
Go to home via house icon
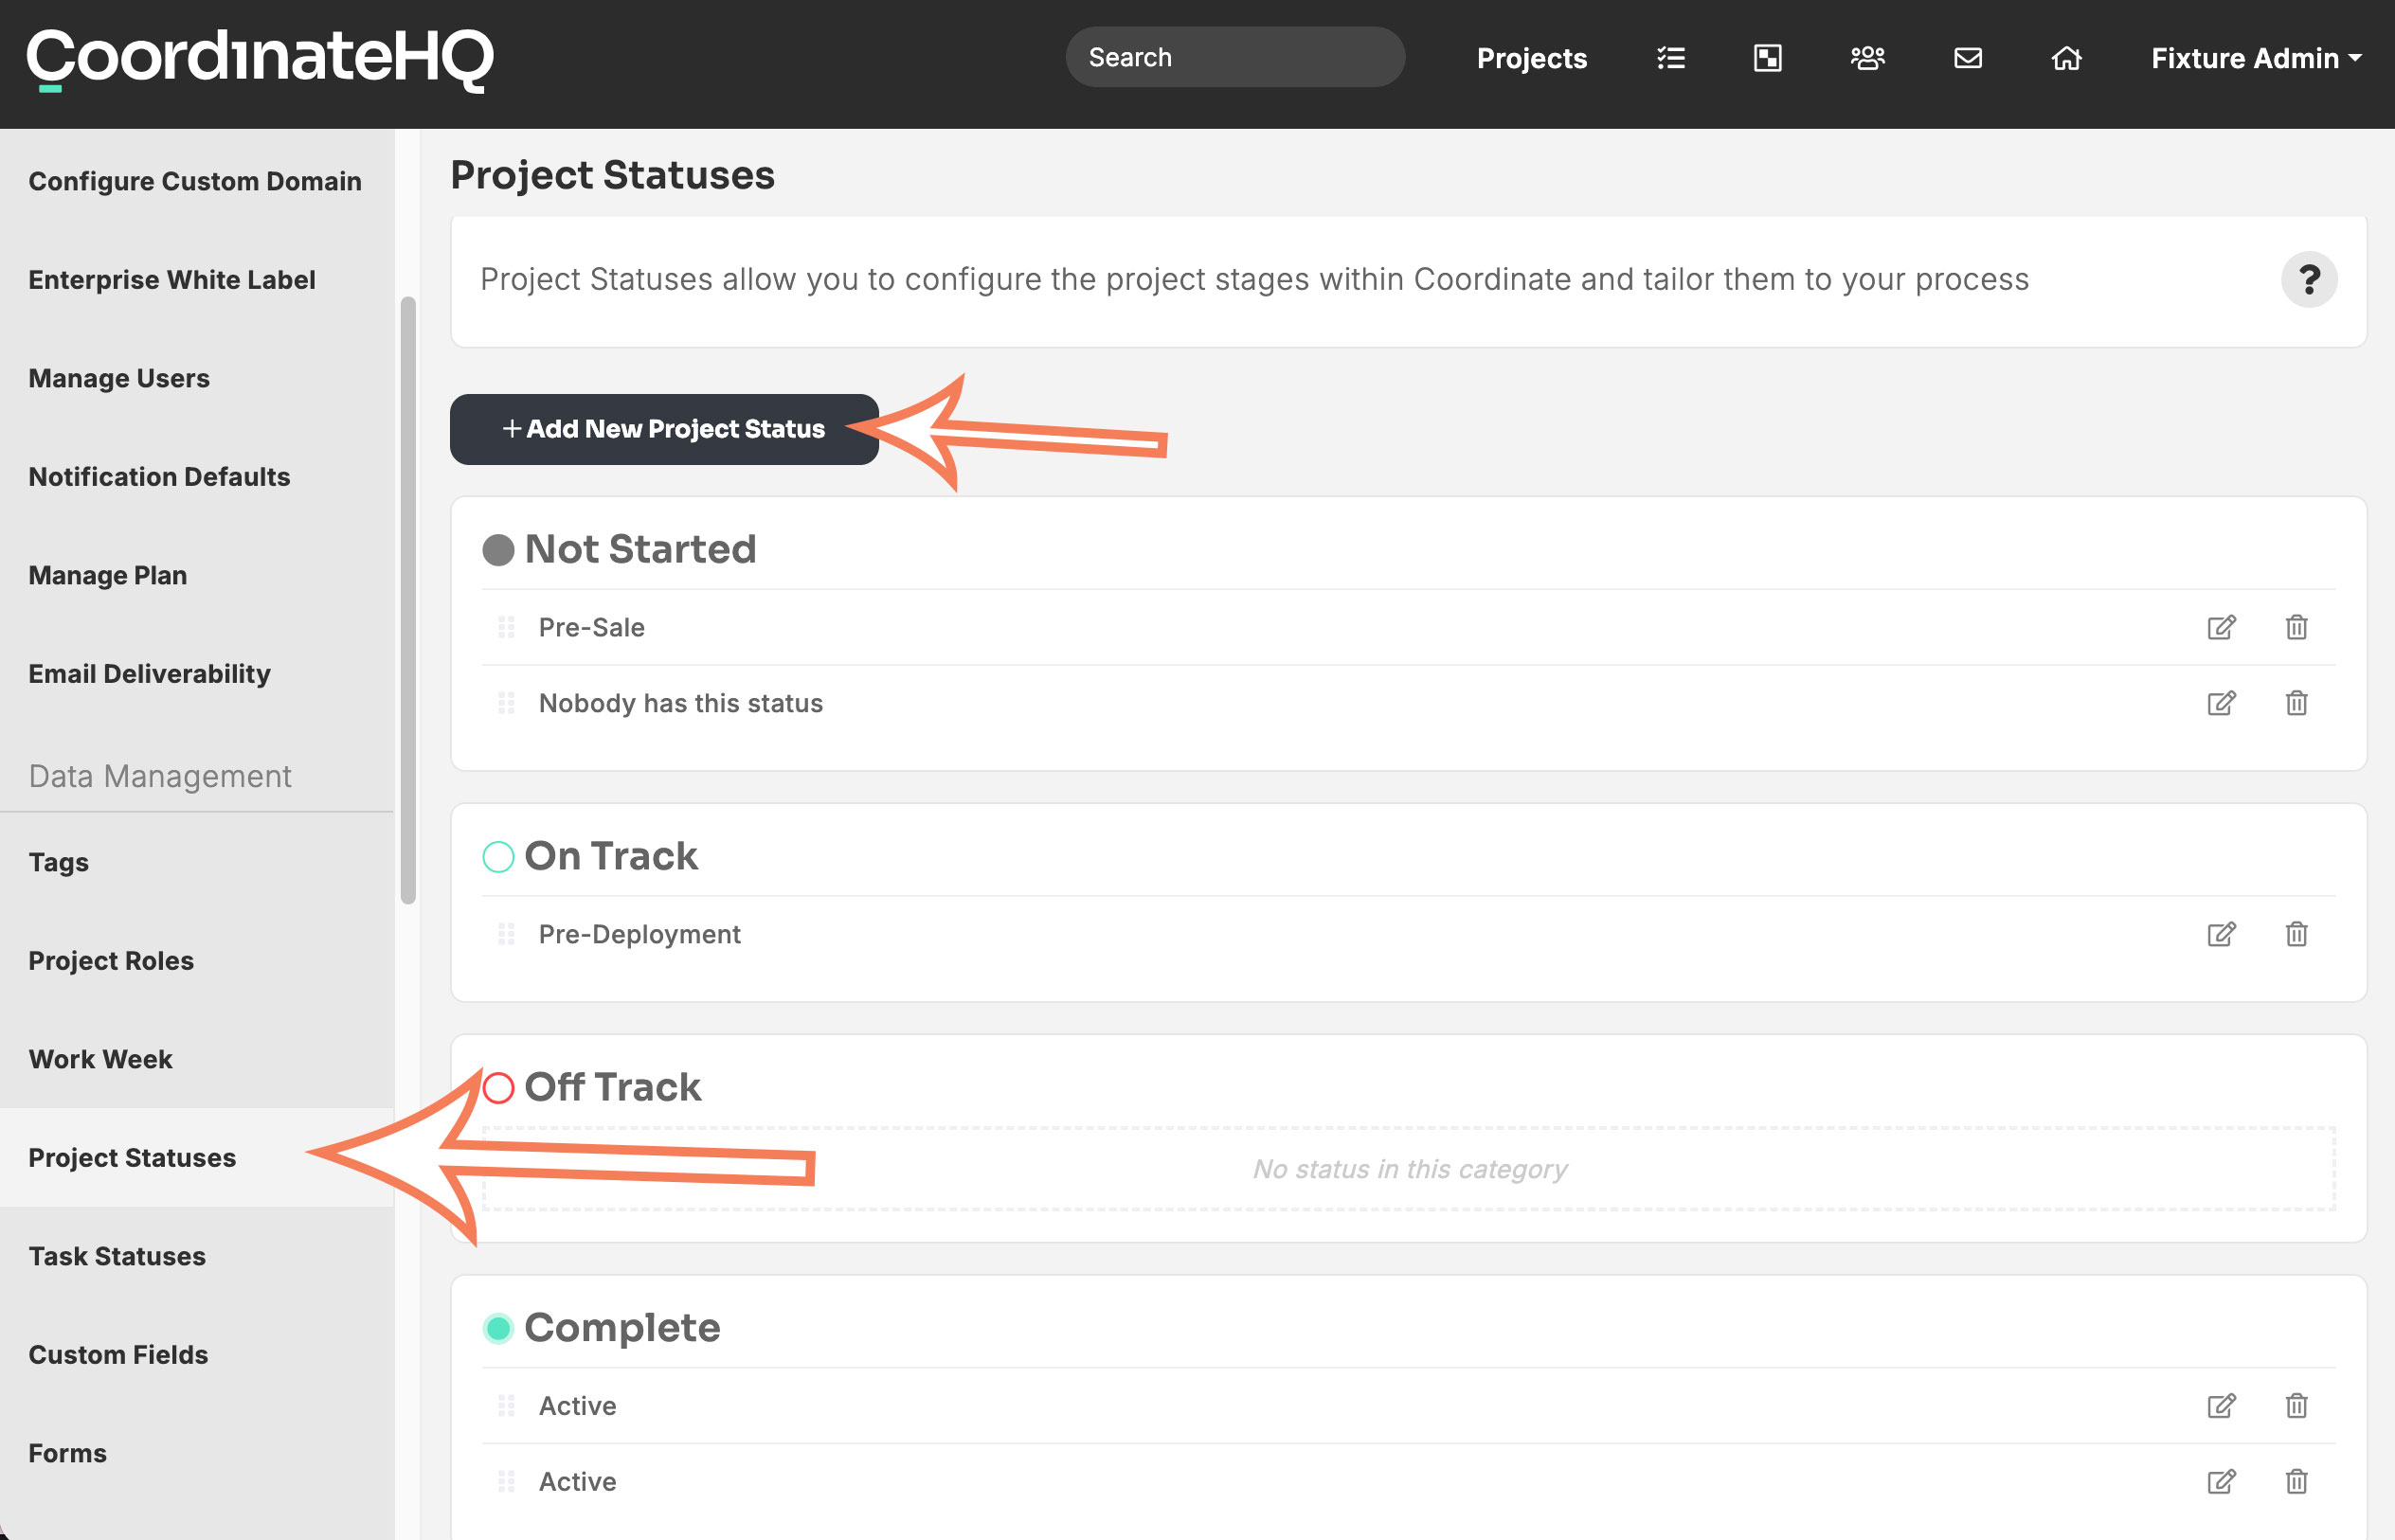pos(2066,58)
